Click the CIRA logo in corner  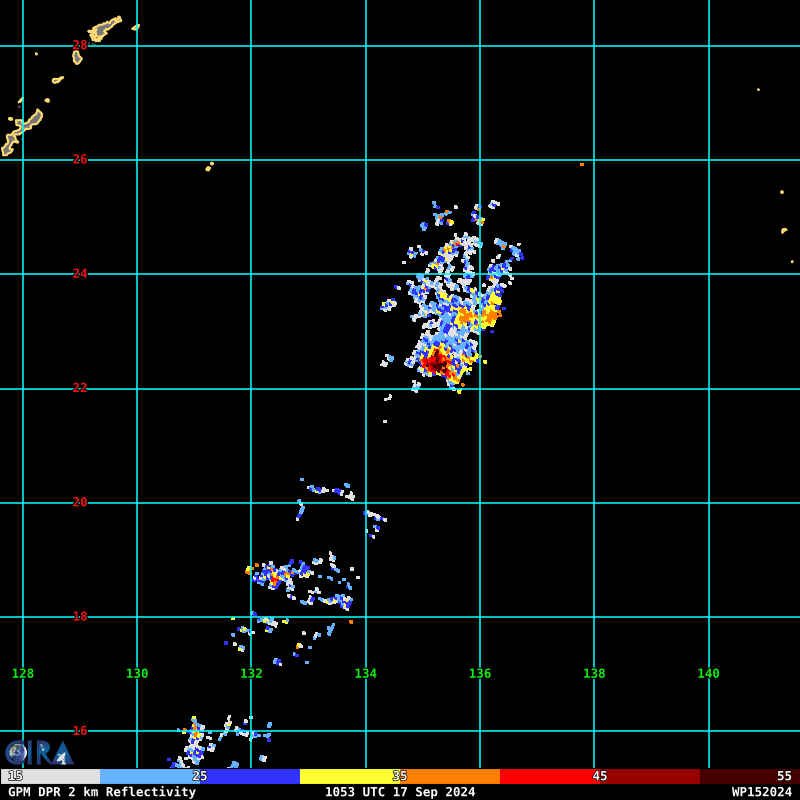point(39,753)
